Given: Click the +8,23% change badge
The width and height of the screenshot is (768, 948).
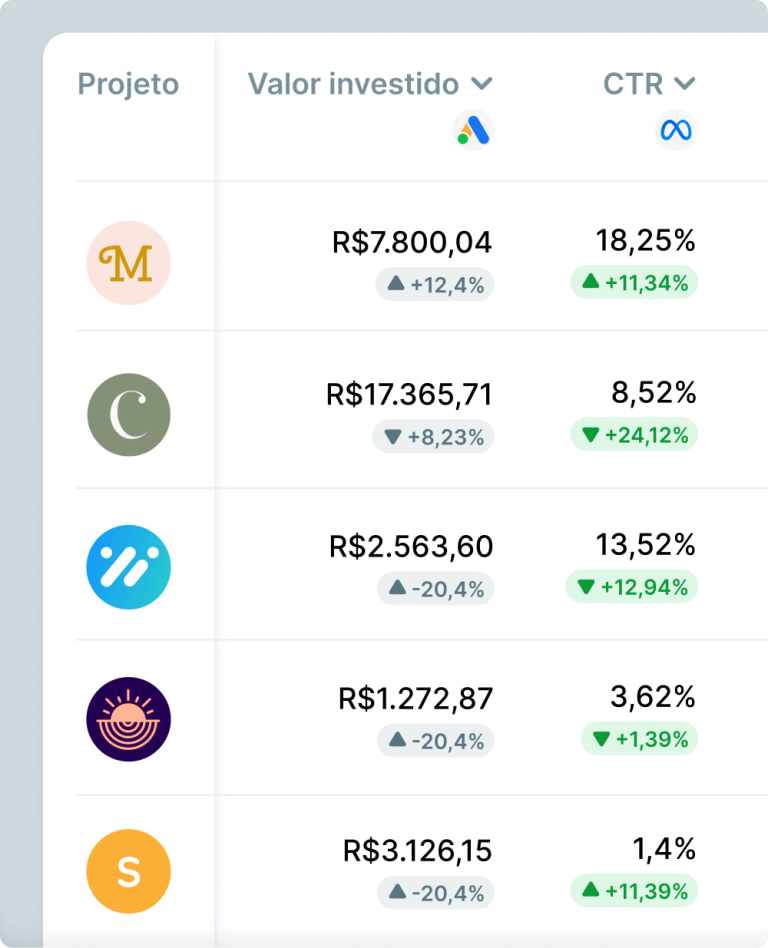Looking at the screenshot, I should 433,437.
